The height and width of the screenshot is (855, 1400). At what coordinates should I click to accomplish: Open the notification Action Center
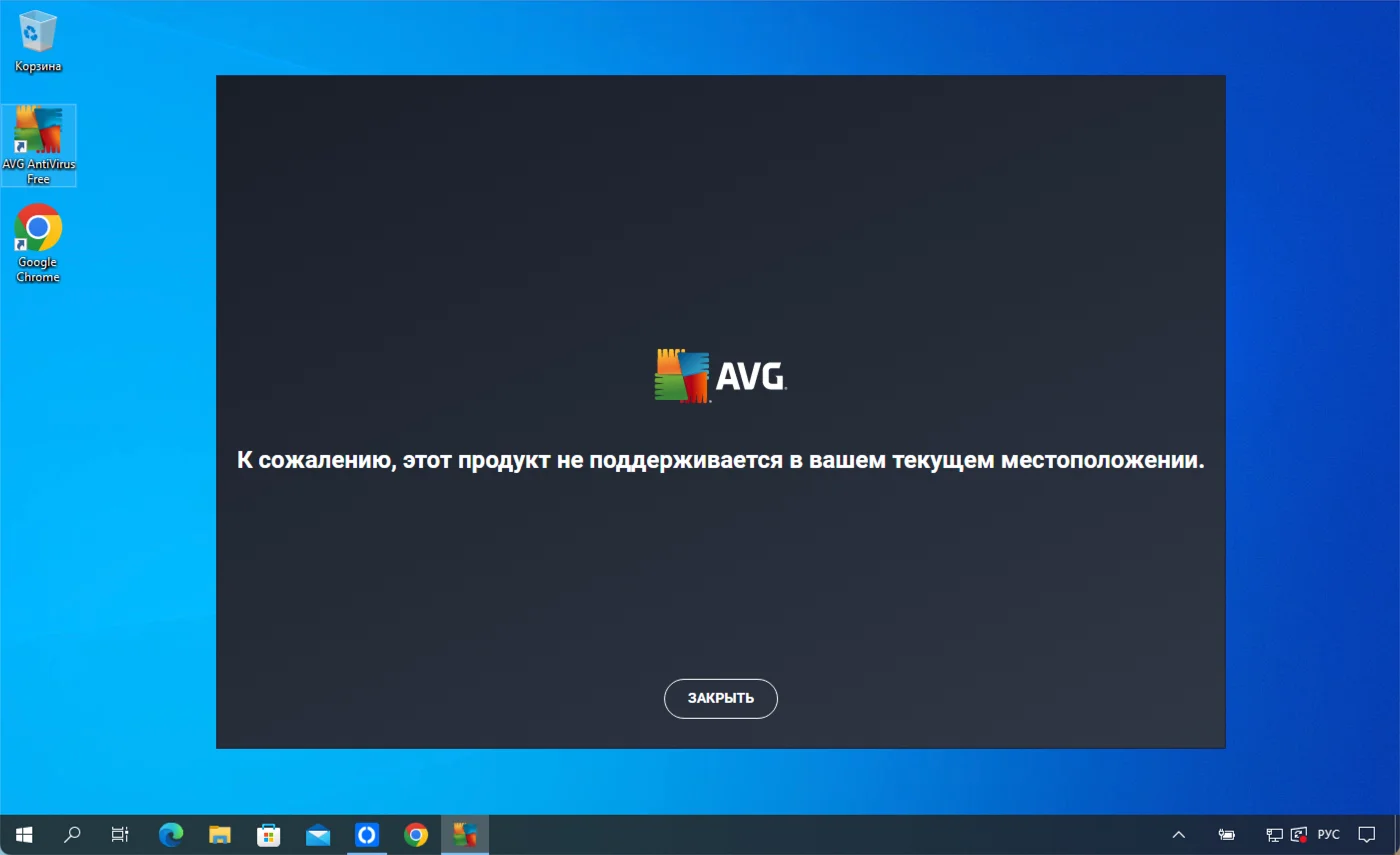click(x=1367, y=834)
